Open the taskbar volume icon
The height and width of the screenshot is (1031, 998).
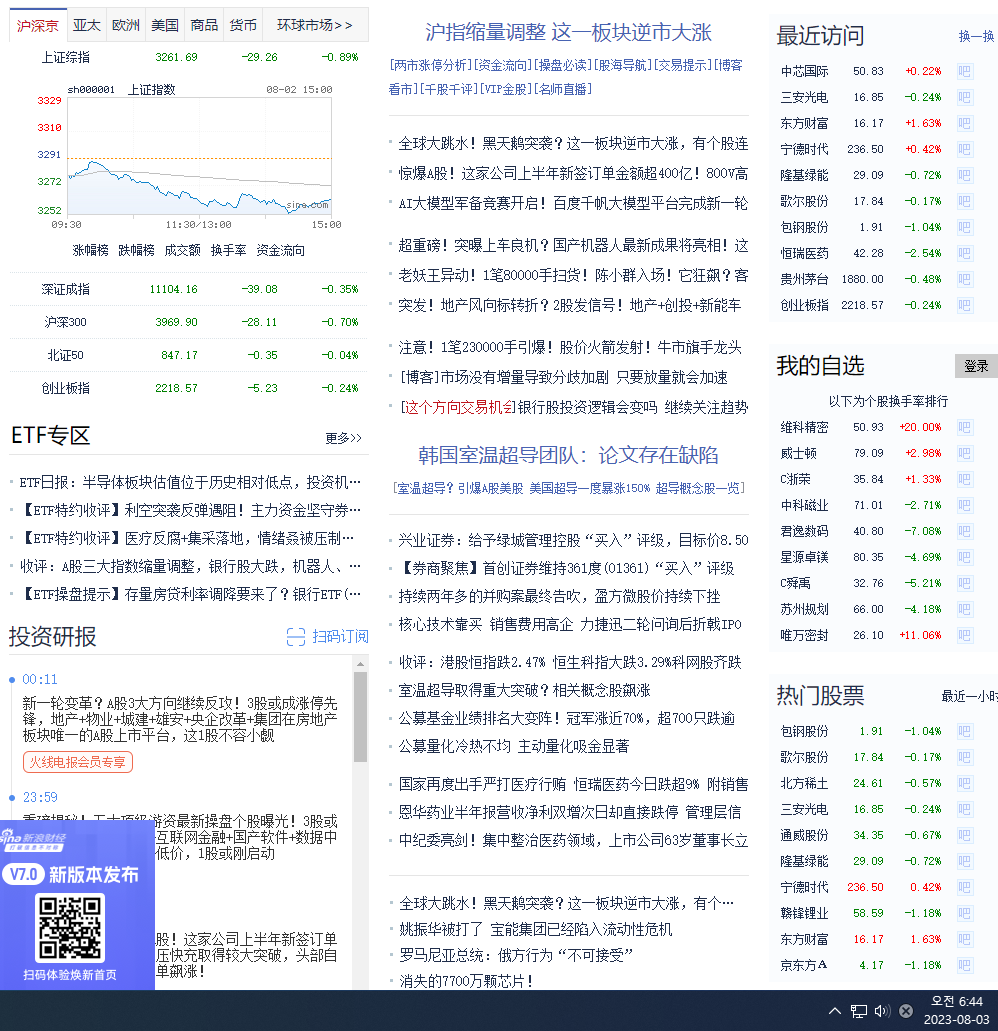pos(882,1011)
